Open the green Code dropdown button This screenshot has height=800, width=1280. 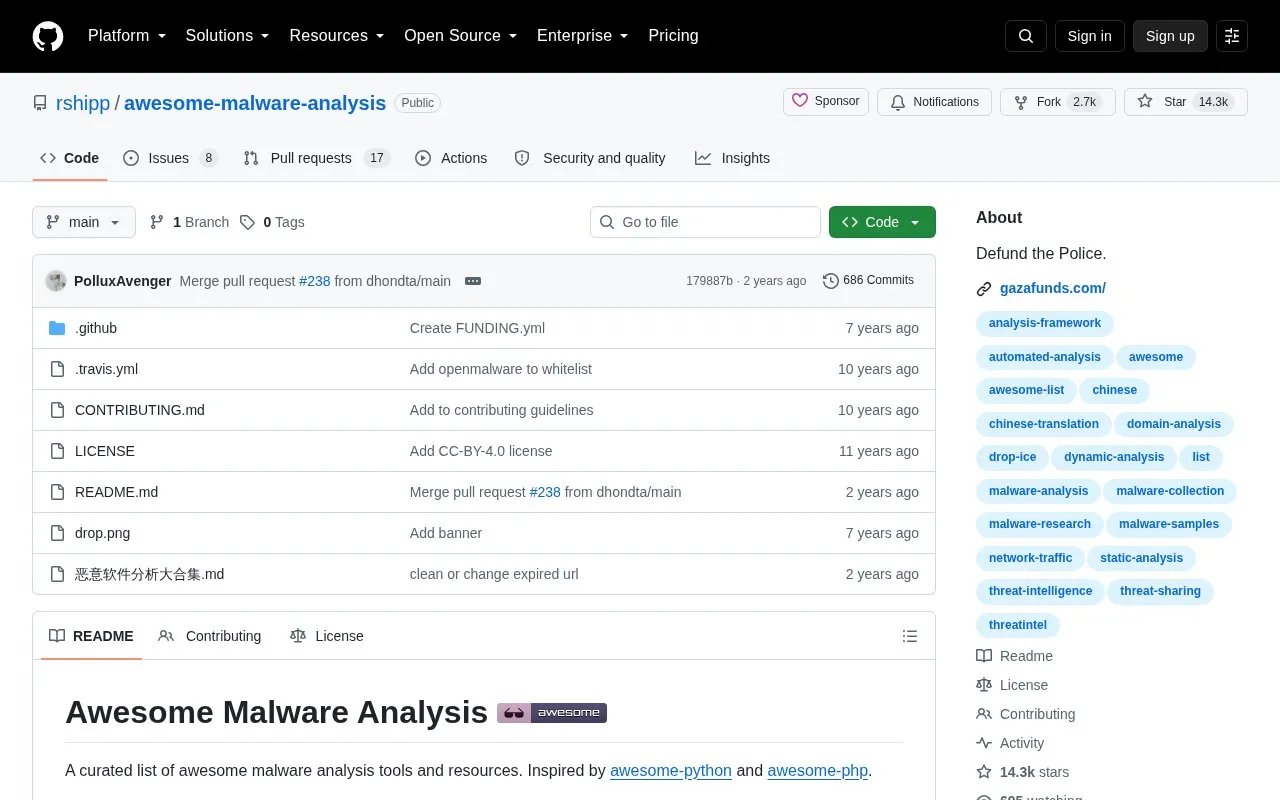point(882,222)
